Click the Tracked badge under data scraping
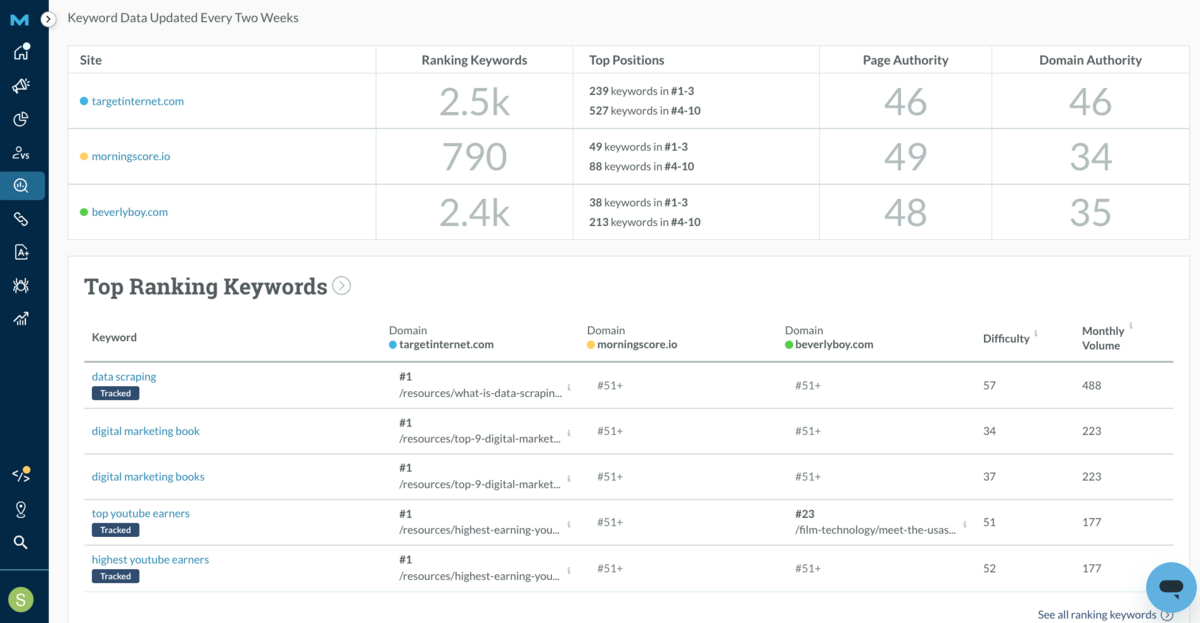 [116, 393]
